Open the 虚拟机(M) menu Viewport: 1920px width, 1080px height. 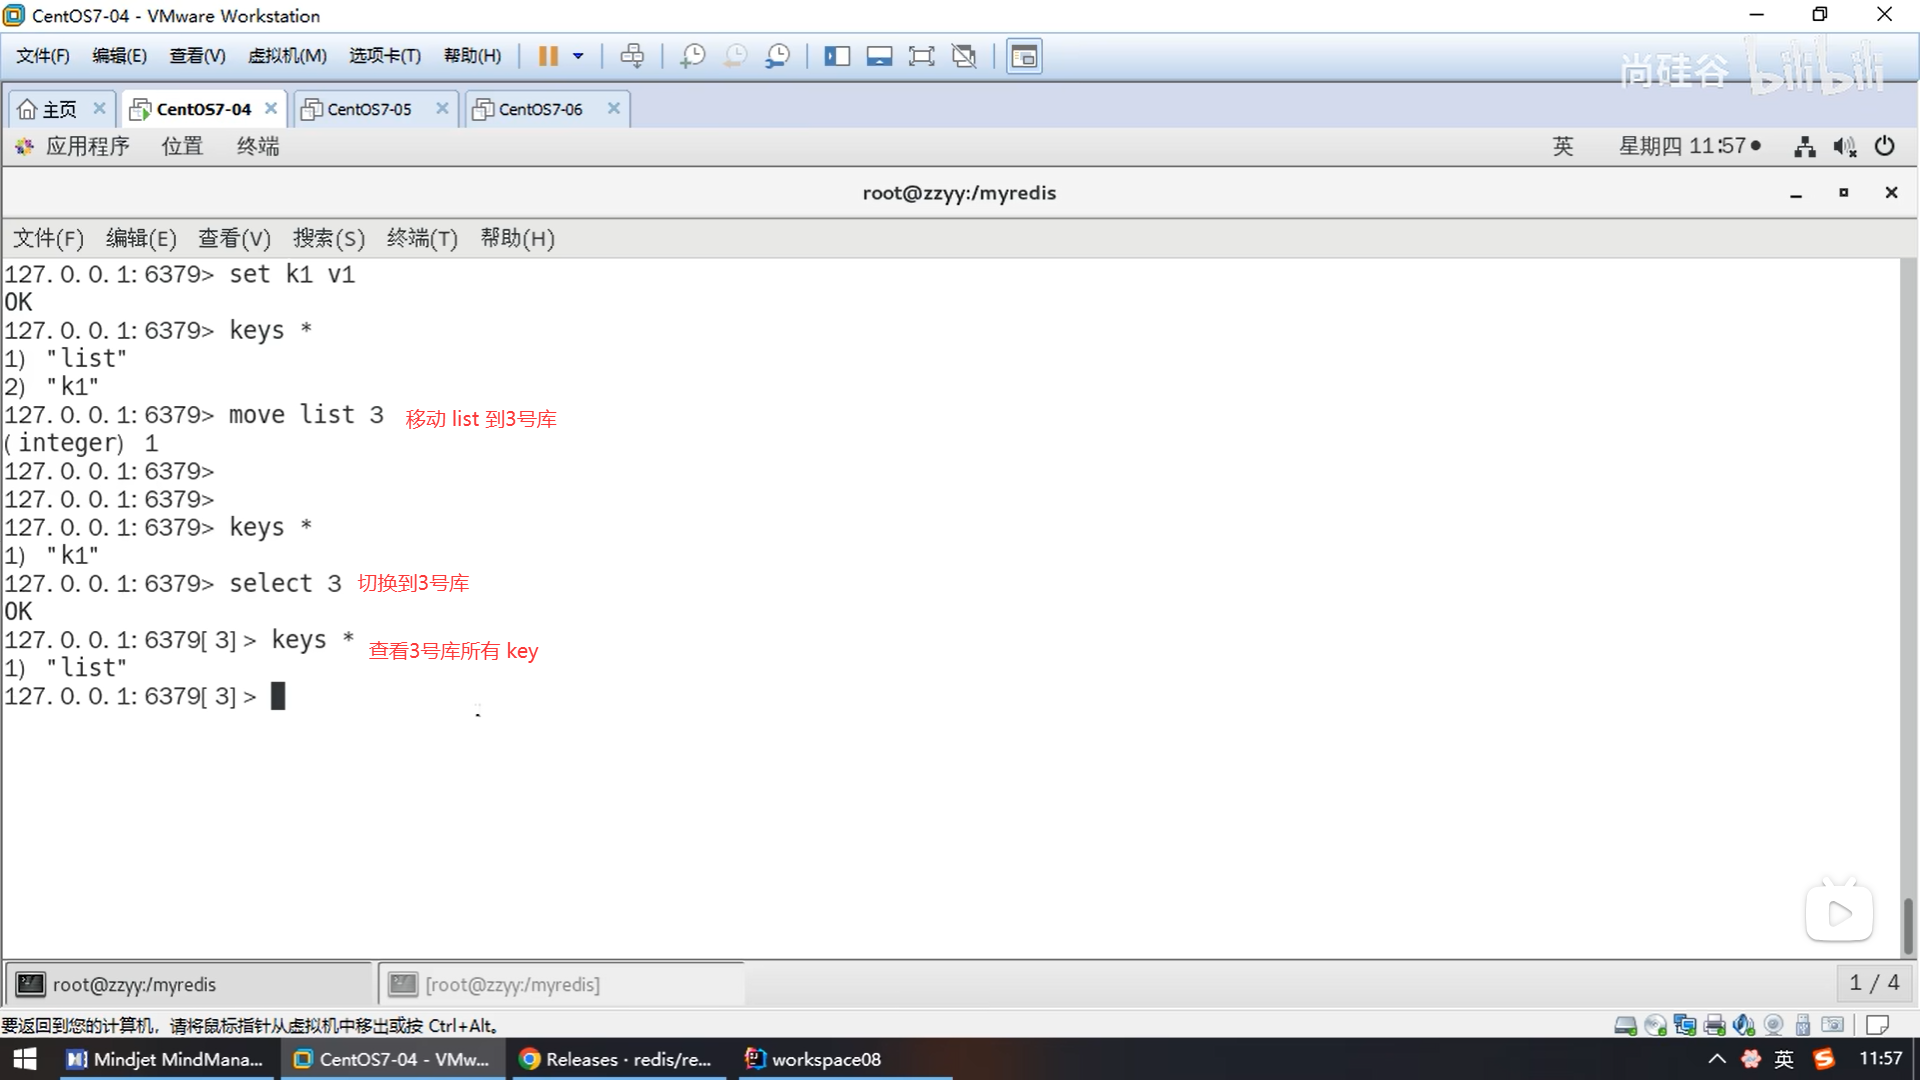point(287,56)
